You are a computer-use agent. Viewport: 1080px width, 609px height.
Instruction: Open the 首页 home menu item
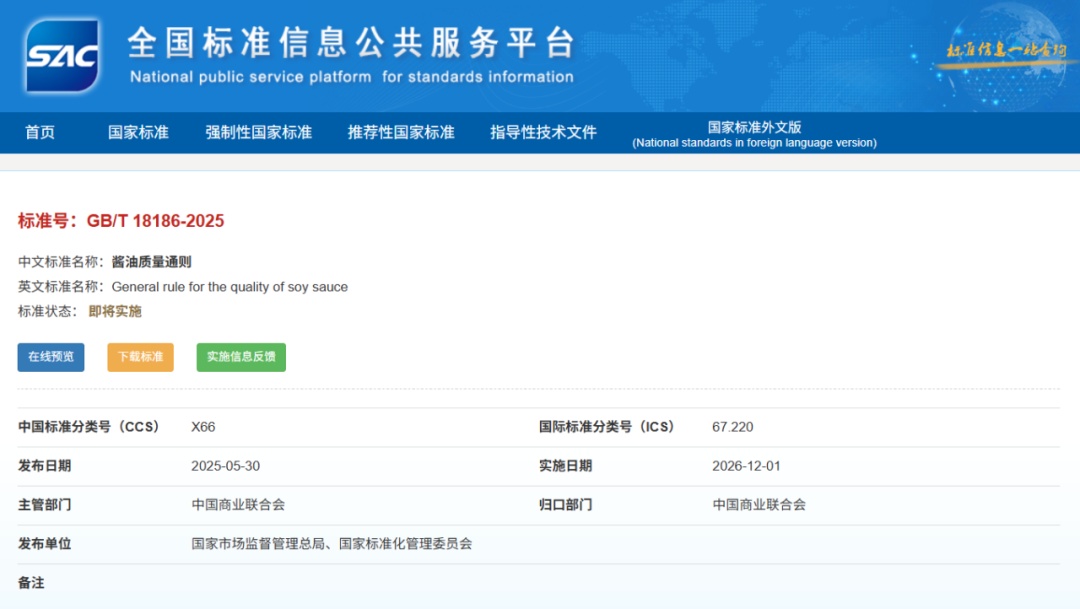click(40, 132)
